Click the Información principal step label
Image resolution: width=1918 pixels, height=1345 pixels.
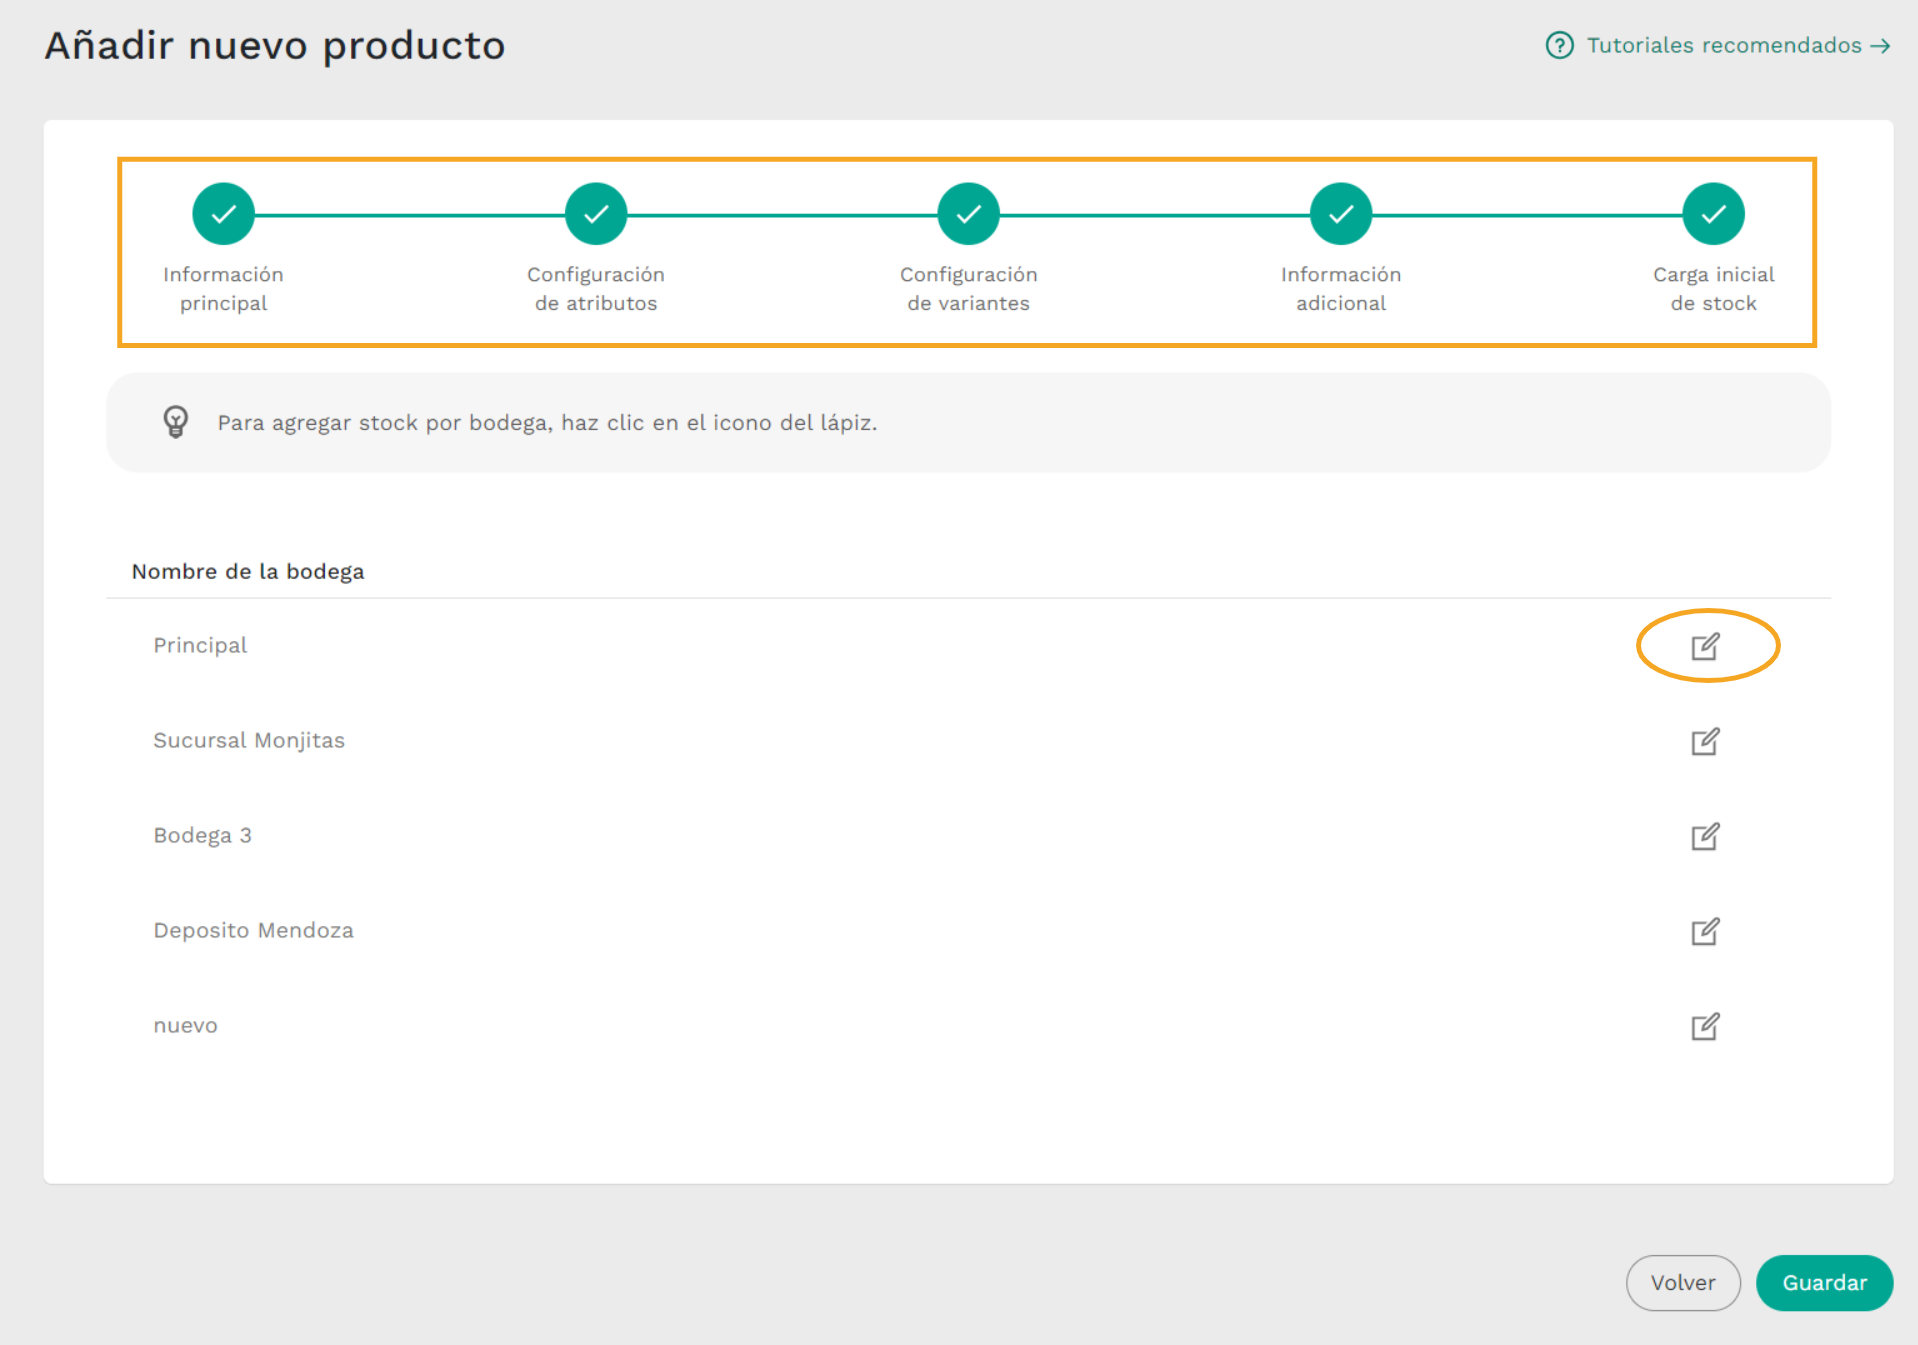pyautogui.click(x=223, y=289)
